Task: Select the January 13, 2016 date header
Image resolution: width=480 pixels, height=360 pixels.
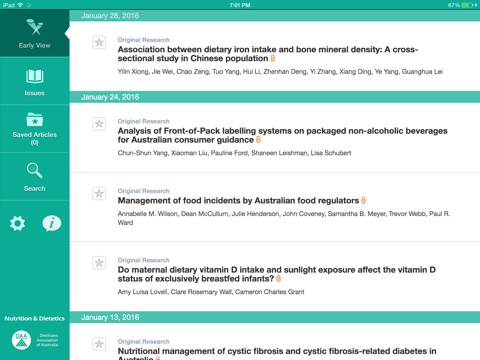Action: tap(275, 317)
